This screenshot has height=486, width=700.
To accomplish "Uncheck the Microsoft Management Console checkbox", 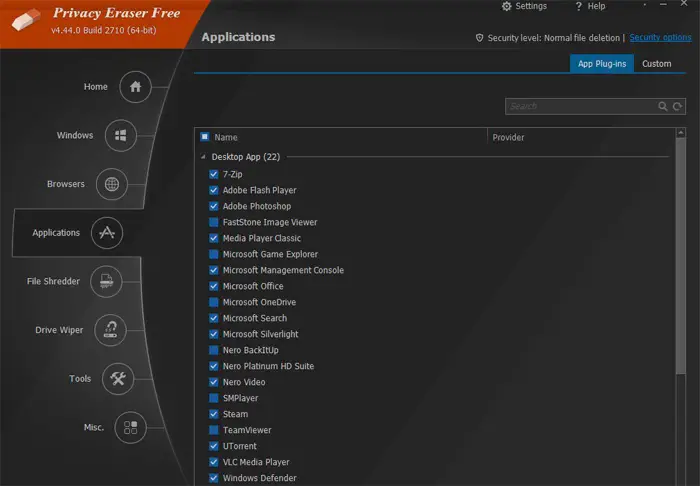I will [214, 270].
